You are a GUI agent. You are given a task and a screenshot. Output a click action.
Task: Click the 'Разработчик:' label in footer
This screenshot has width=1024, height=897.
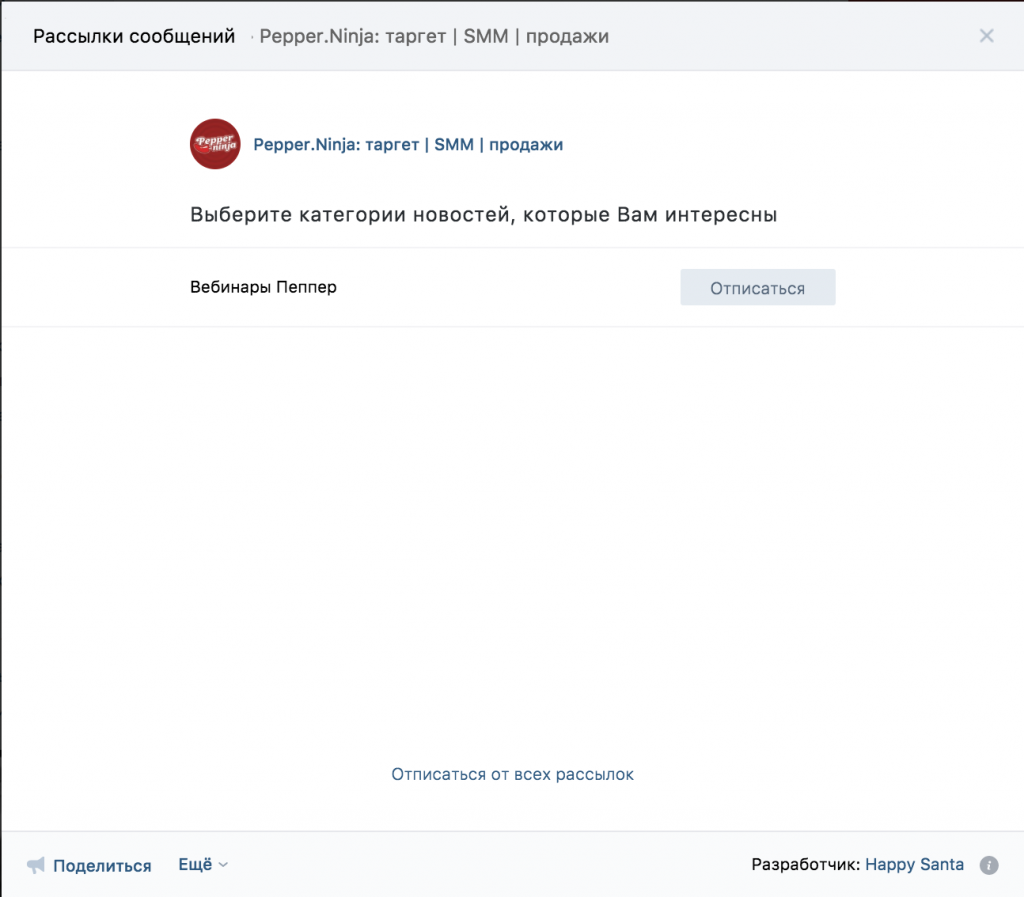point(805,864)
